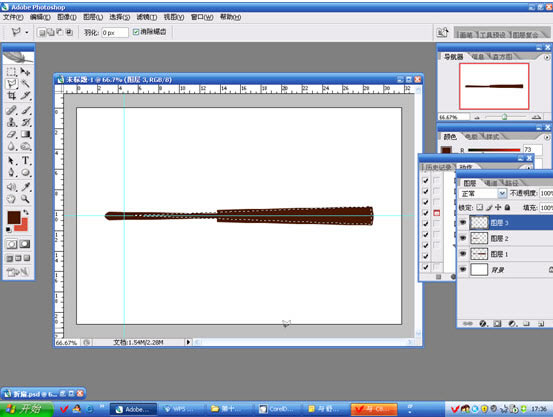553x417 pixels.
Task: Open the lasso tool preset picker arrow
Action: pos(27,32)
